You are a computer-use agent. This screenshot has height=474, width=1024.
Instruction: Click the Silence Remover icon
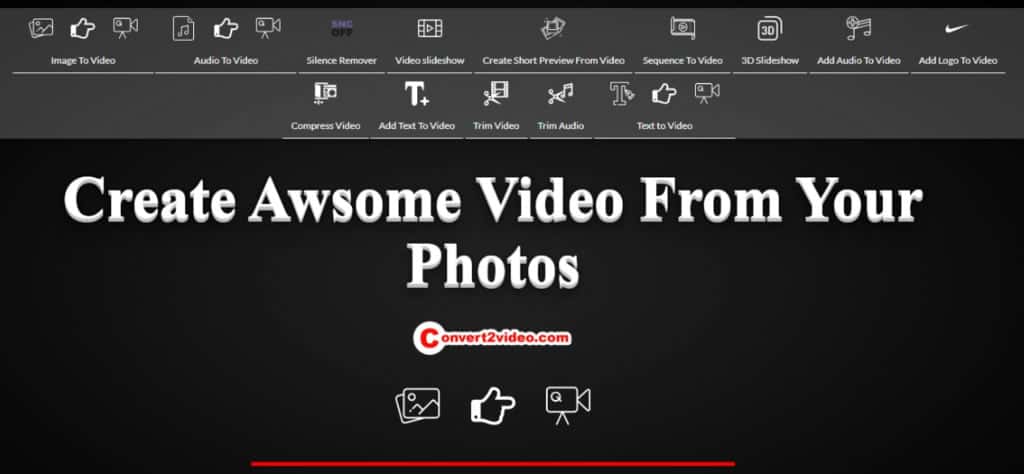(x=342, y=28)
